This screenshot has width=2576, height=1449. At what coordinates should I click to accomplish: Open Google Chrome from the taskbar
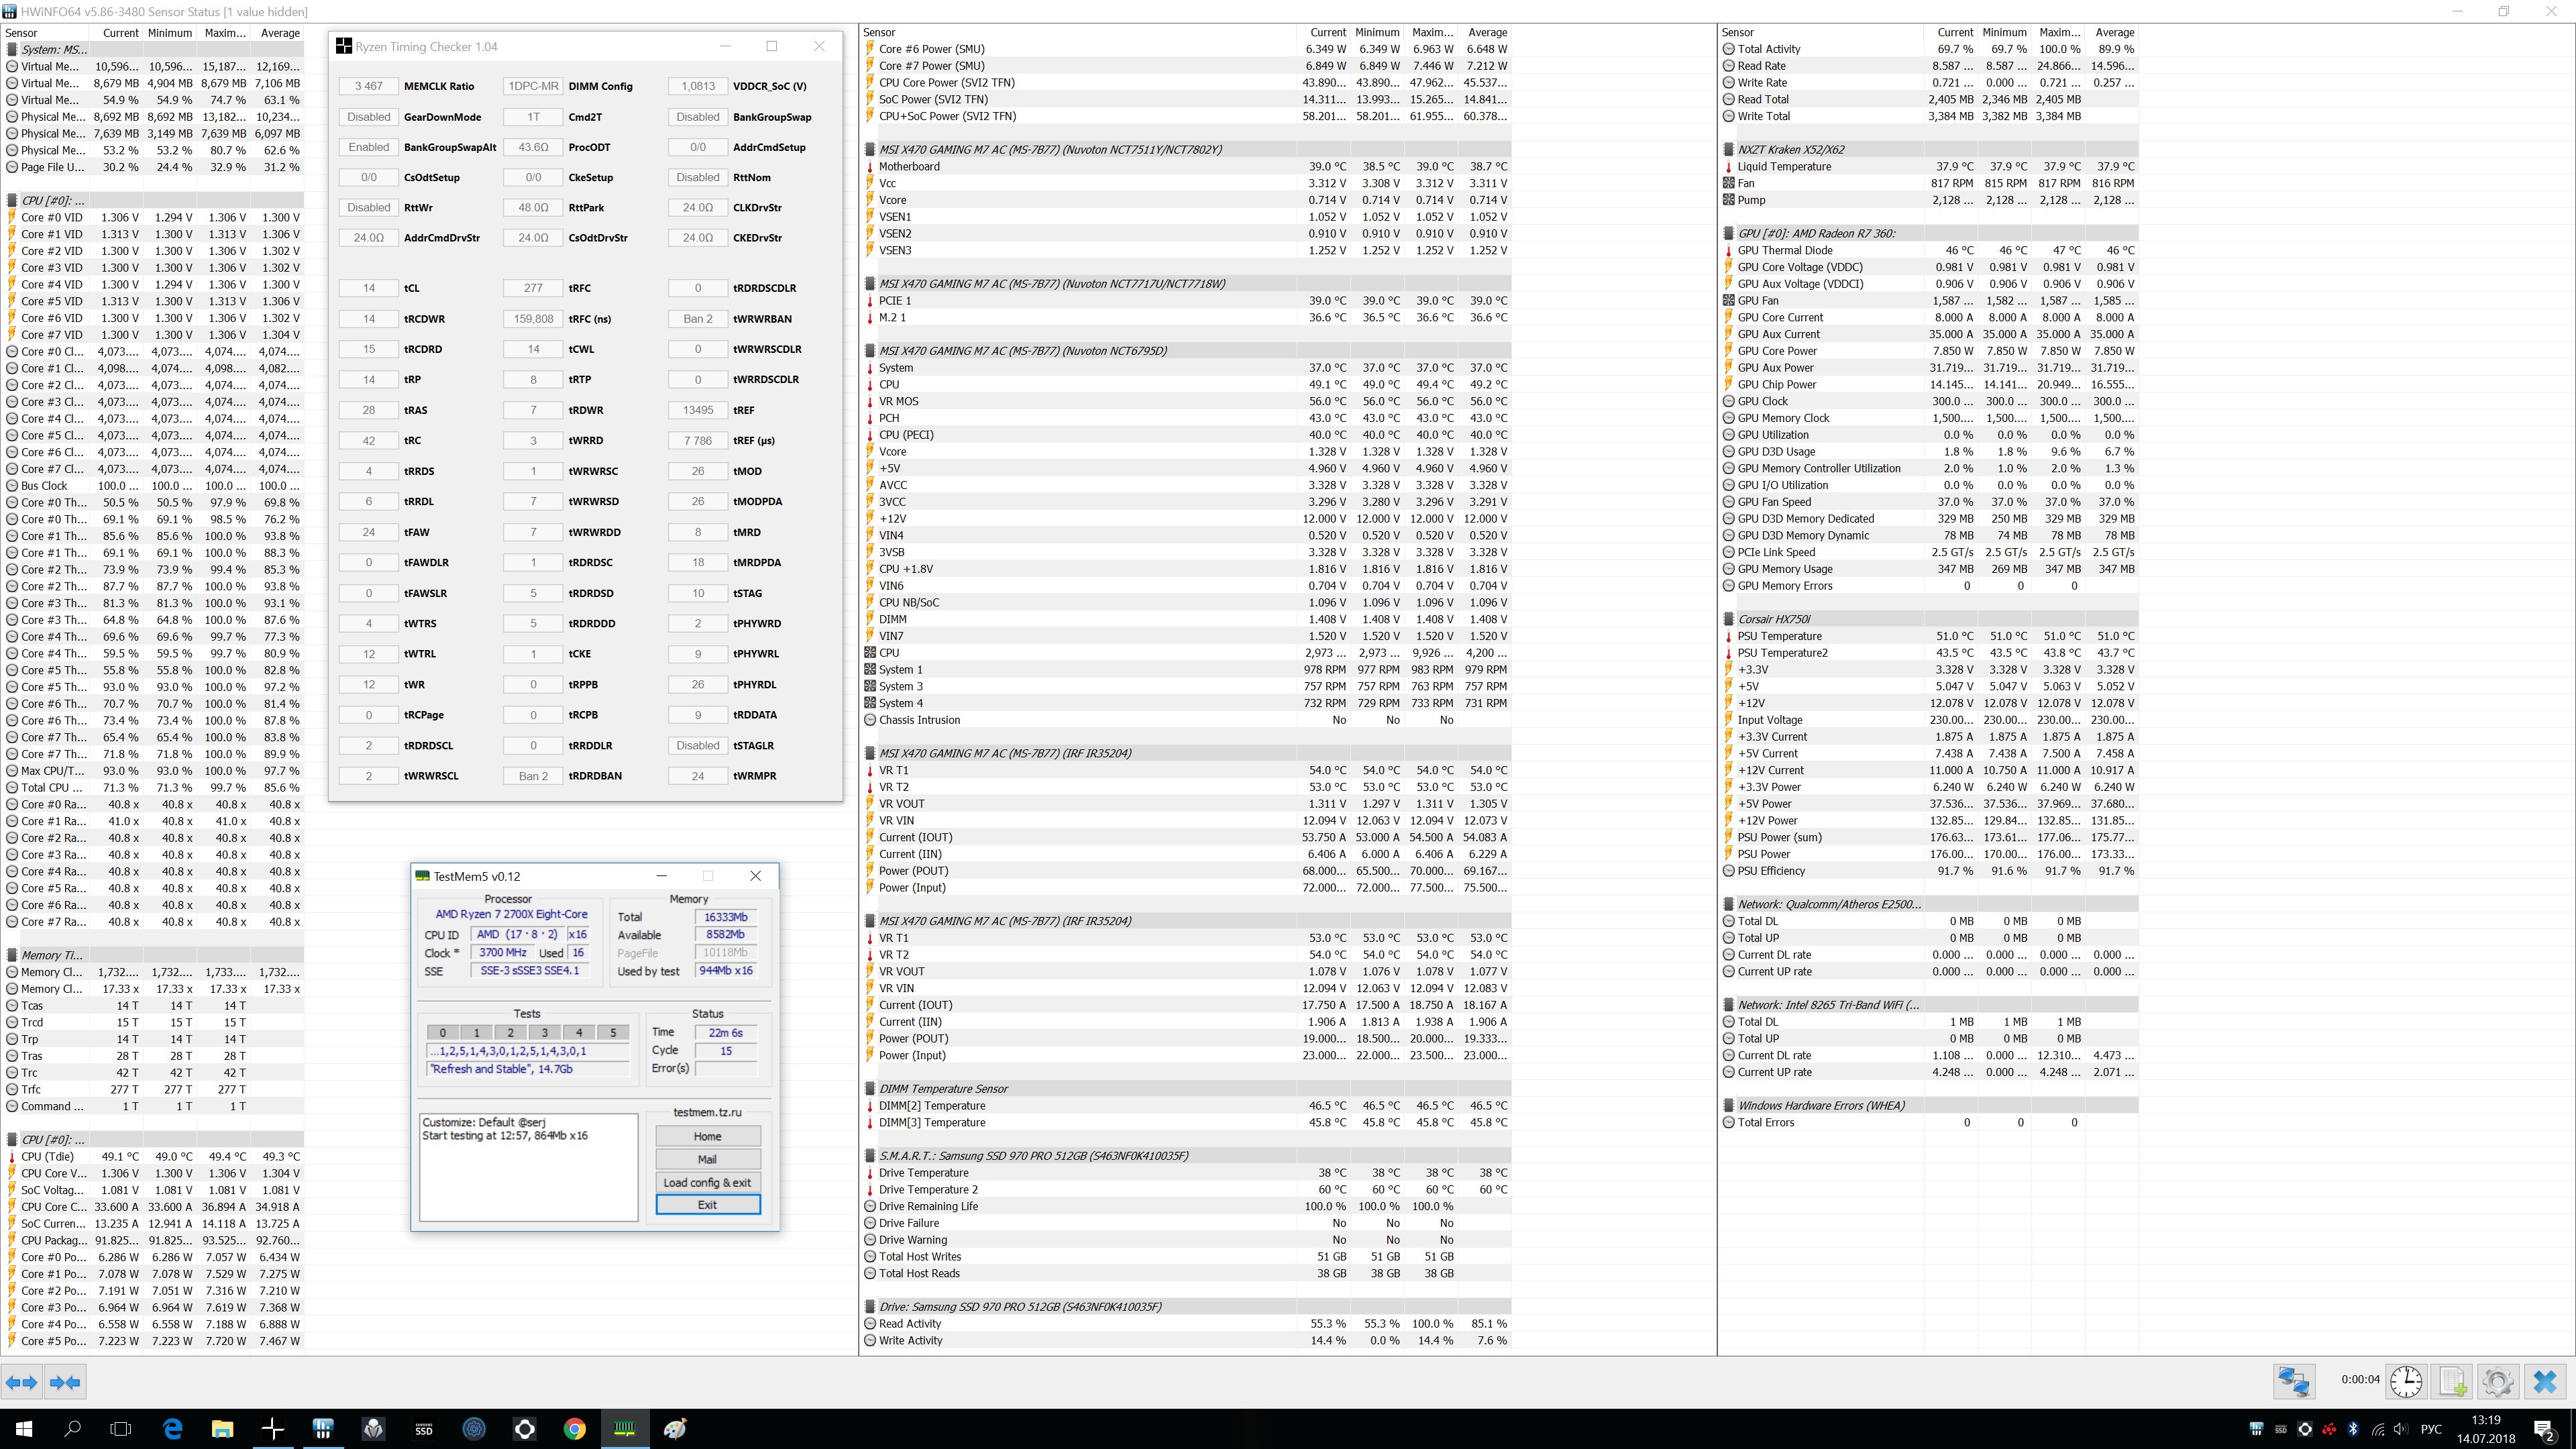coord(574,1429)
